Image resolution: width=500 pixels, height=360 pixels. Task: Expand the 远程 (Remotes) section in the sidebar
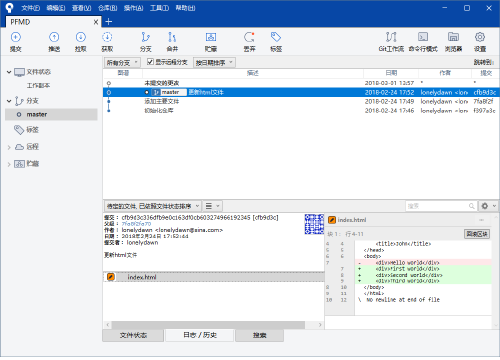9,147
